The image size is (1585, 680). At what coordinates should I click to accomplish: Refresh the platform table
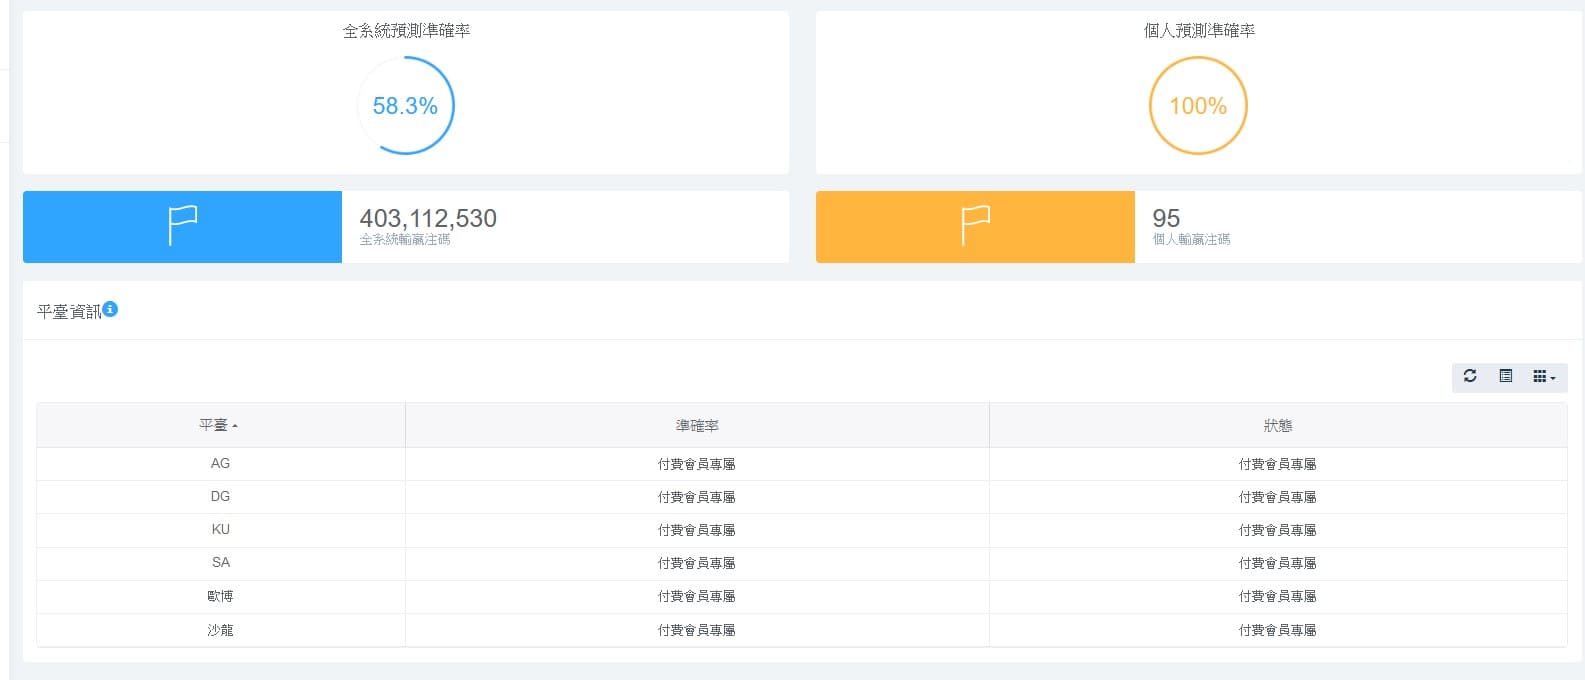point(1470,377)
